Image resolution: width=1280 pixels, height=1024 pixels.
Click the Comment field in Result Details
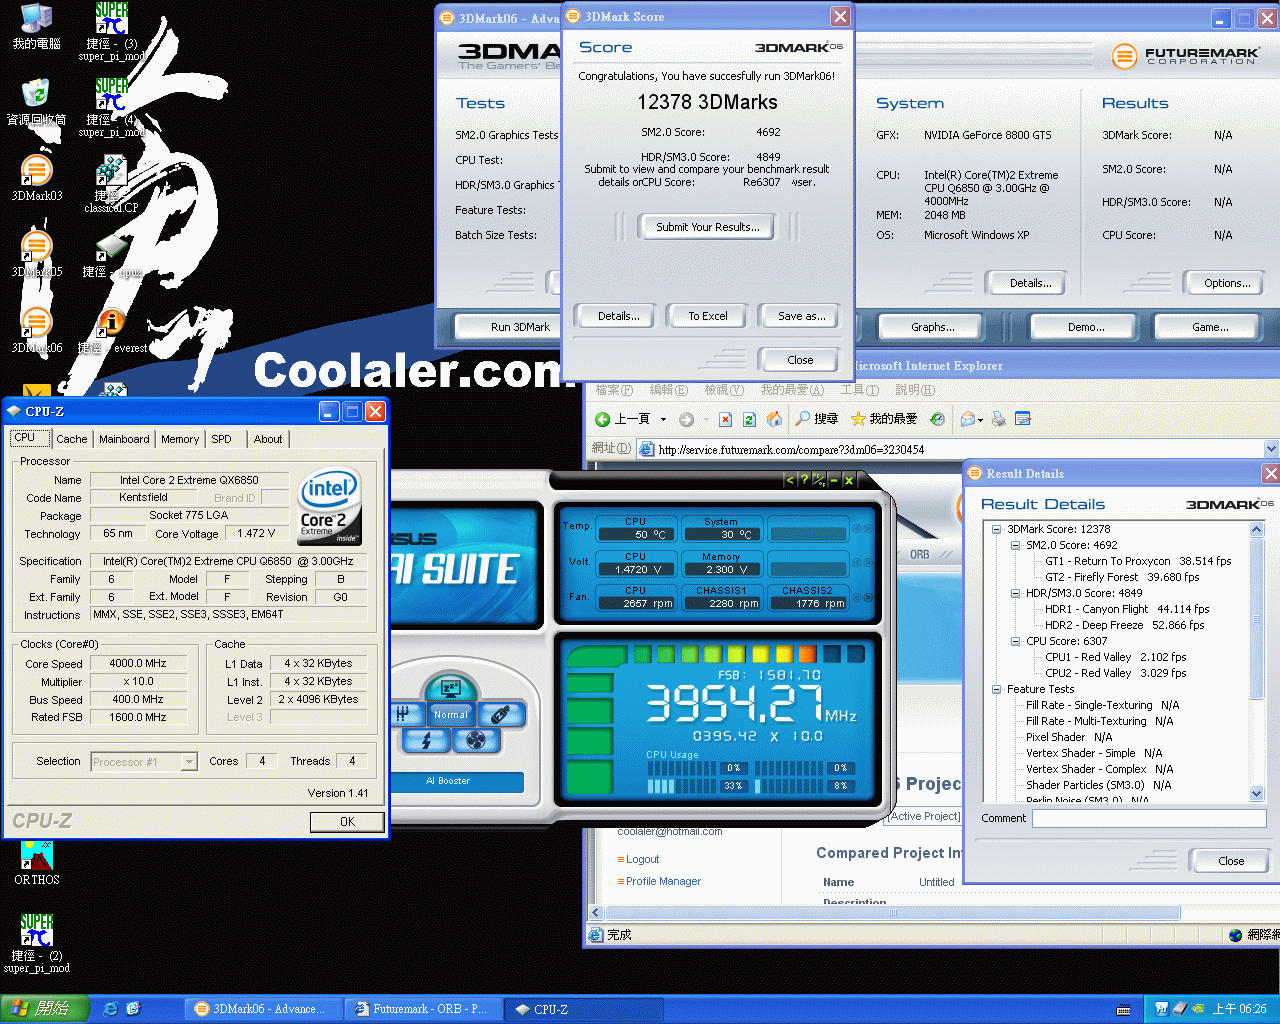tap(1149, 818)
